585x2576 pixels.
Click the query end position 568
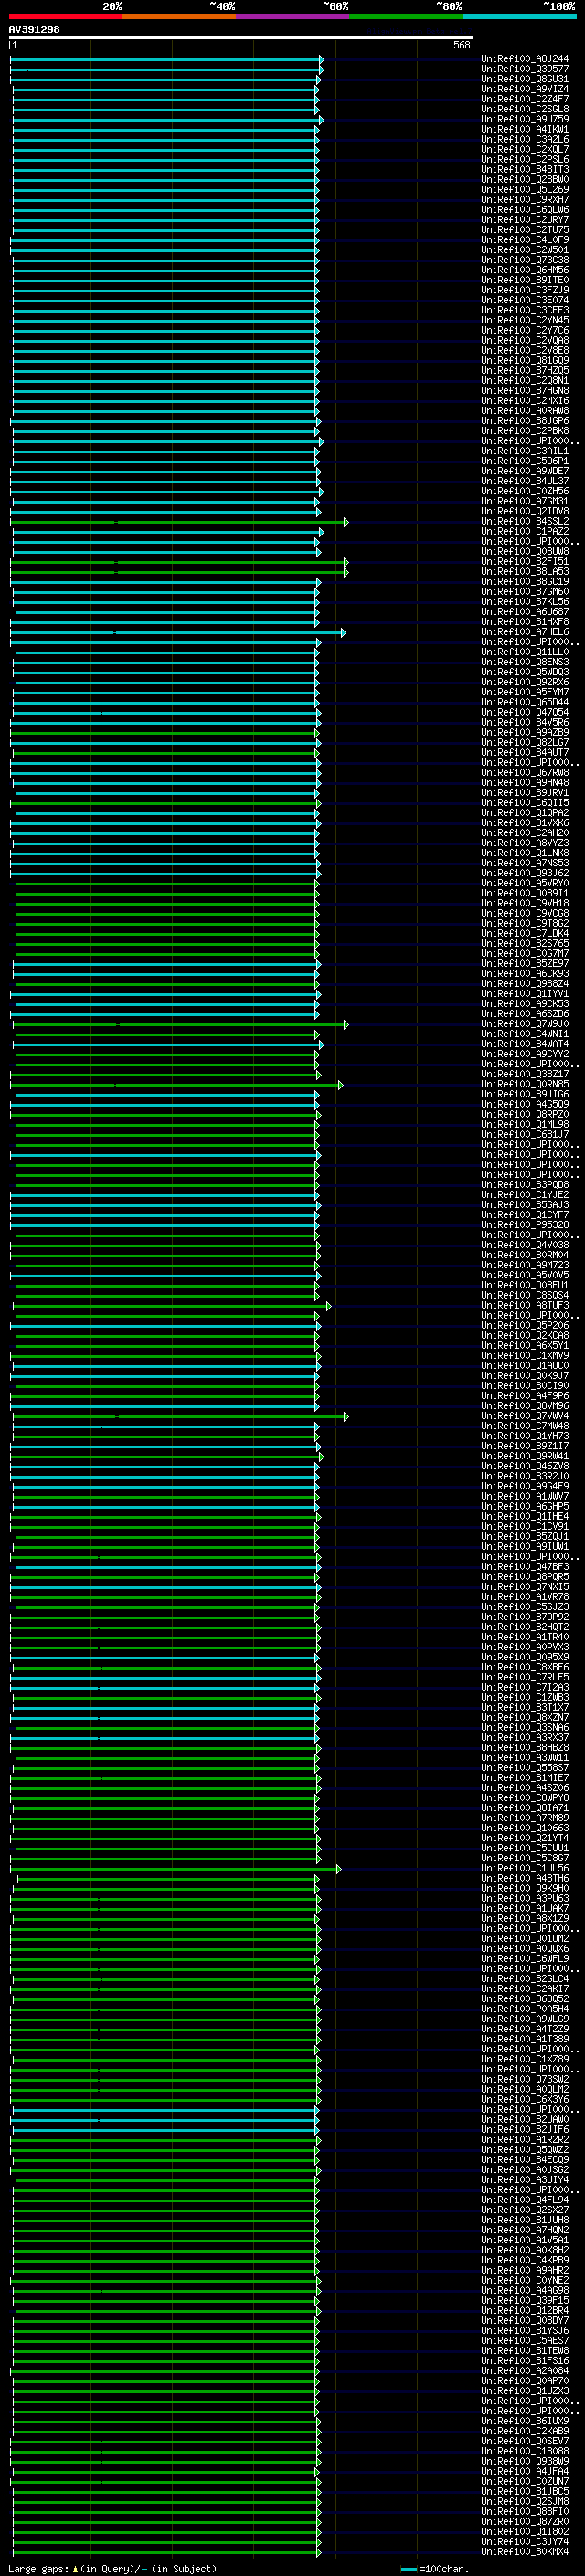(462, 45)
